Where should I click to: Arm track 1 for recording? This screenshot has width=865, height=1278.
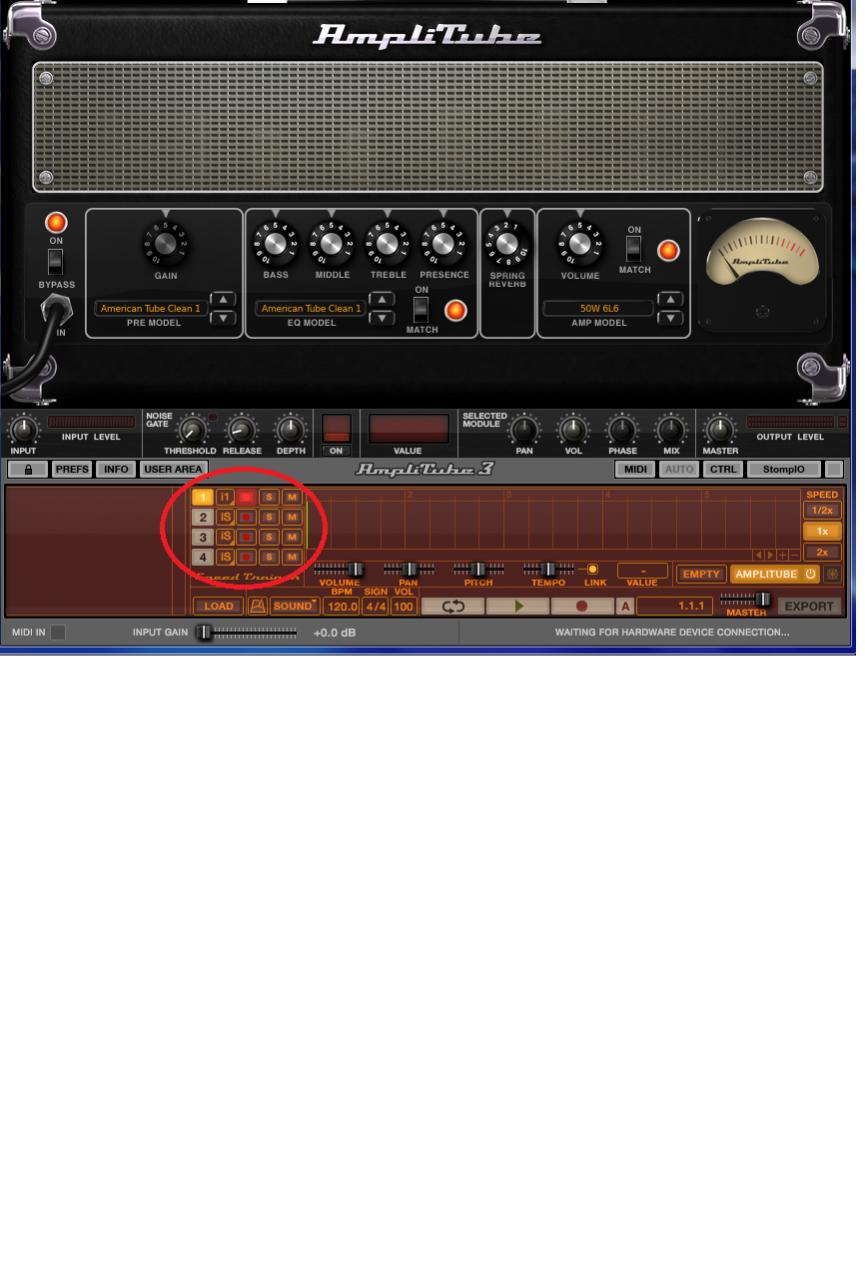pyautogui.click(x=246, y=497)
